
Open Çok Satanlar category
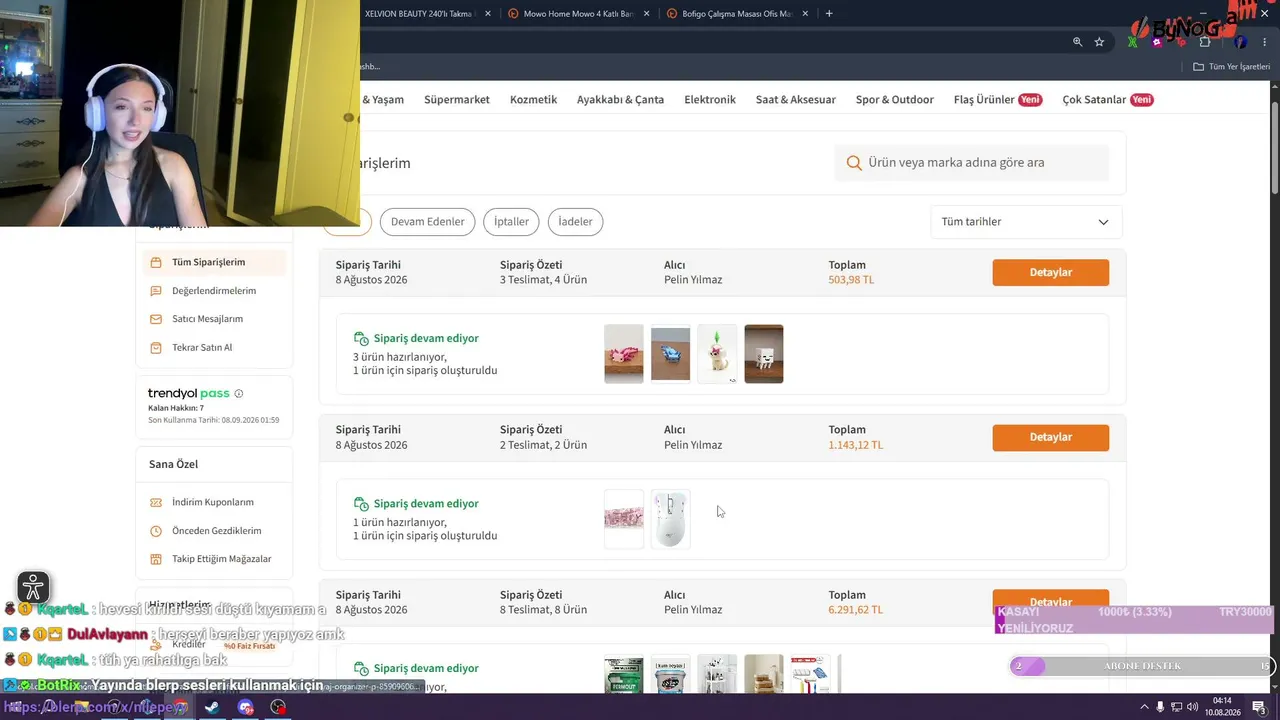pyautogui.click(x=1108, y=100)
